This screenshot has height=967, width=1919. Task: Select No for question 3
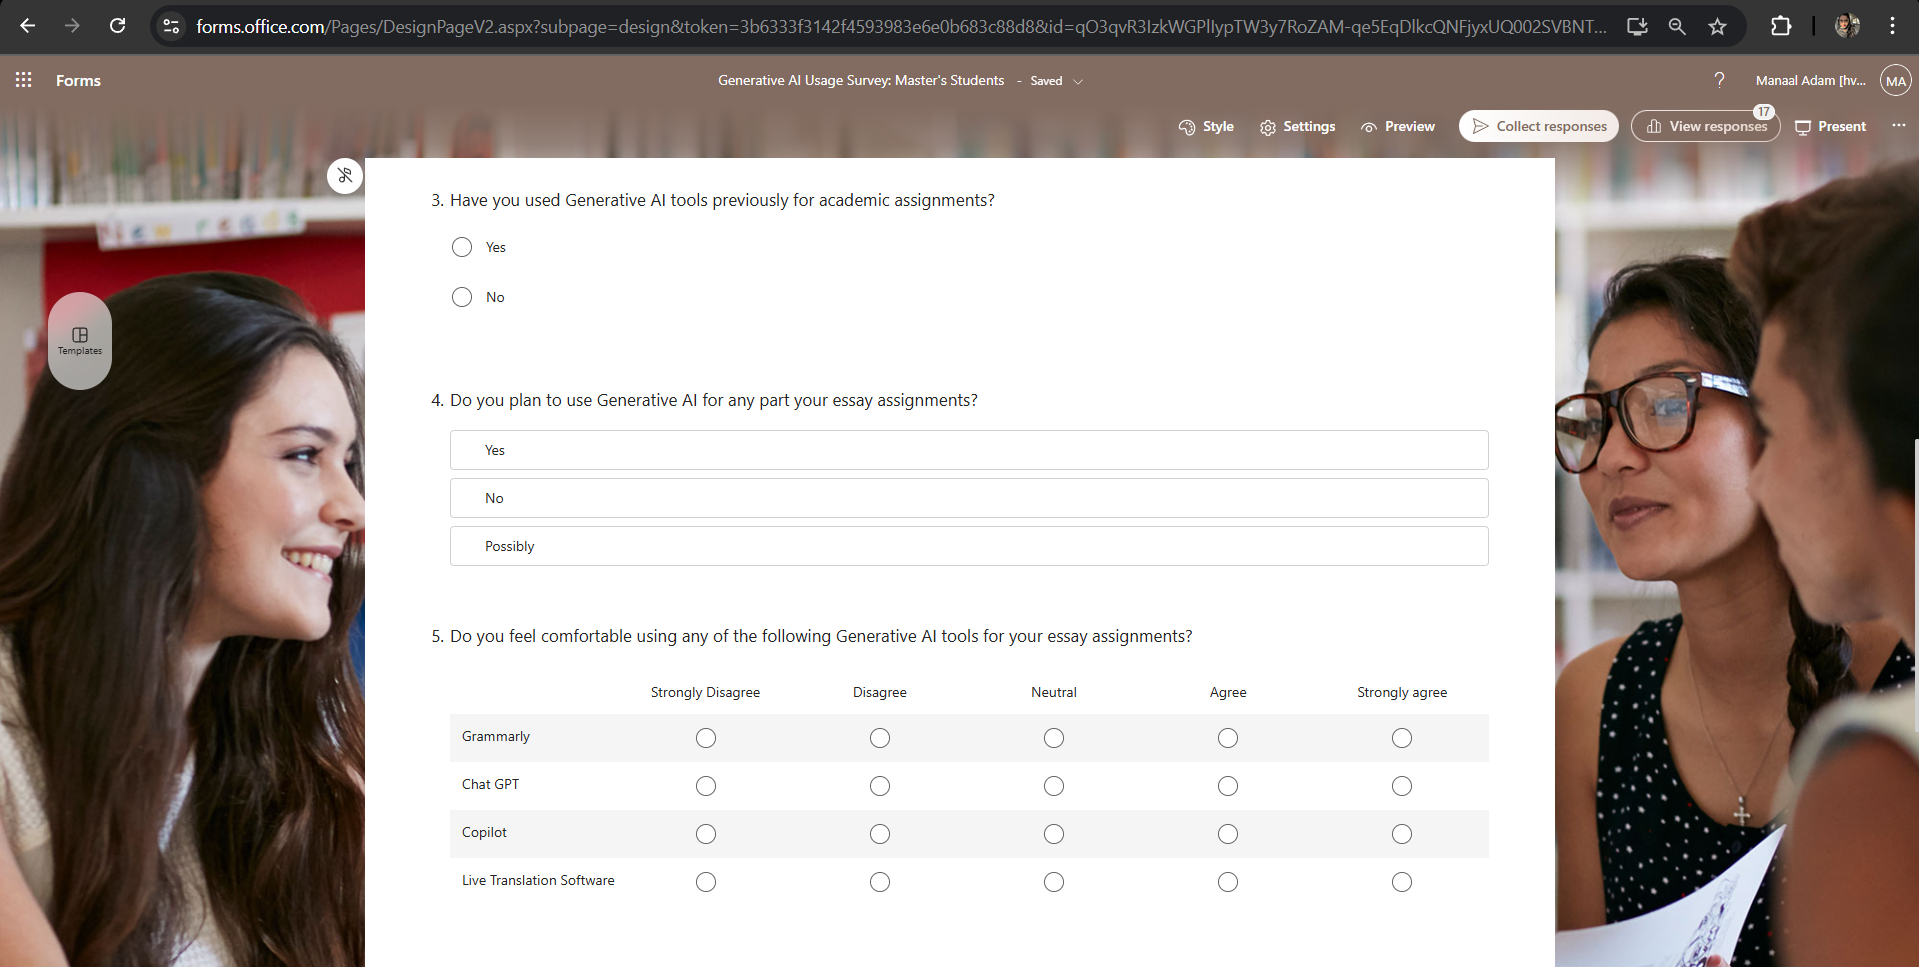[x=461, y=296]
